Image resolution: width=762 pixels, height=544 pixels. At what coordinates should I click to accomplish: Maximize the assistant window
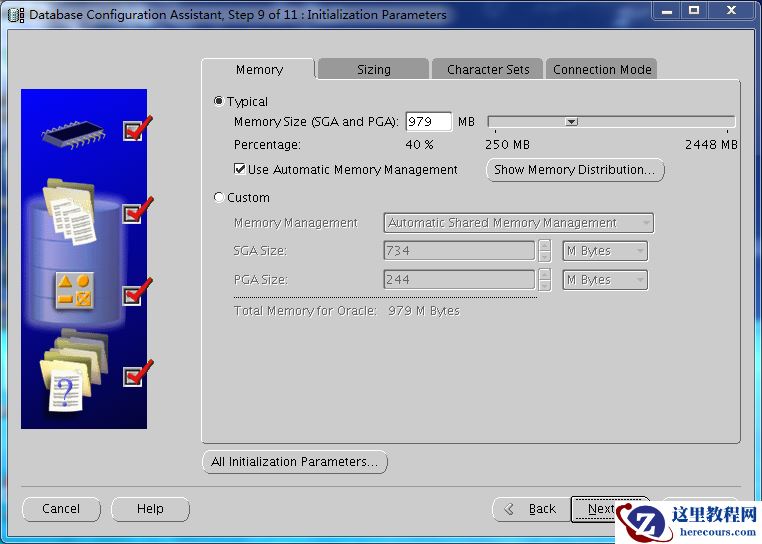tap(694, 11)
